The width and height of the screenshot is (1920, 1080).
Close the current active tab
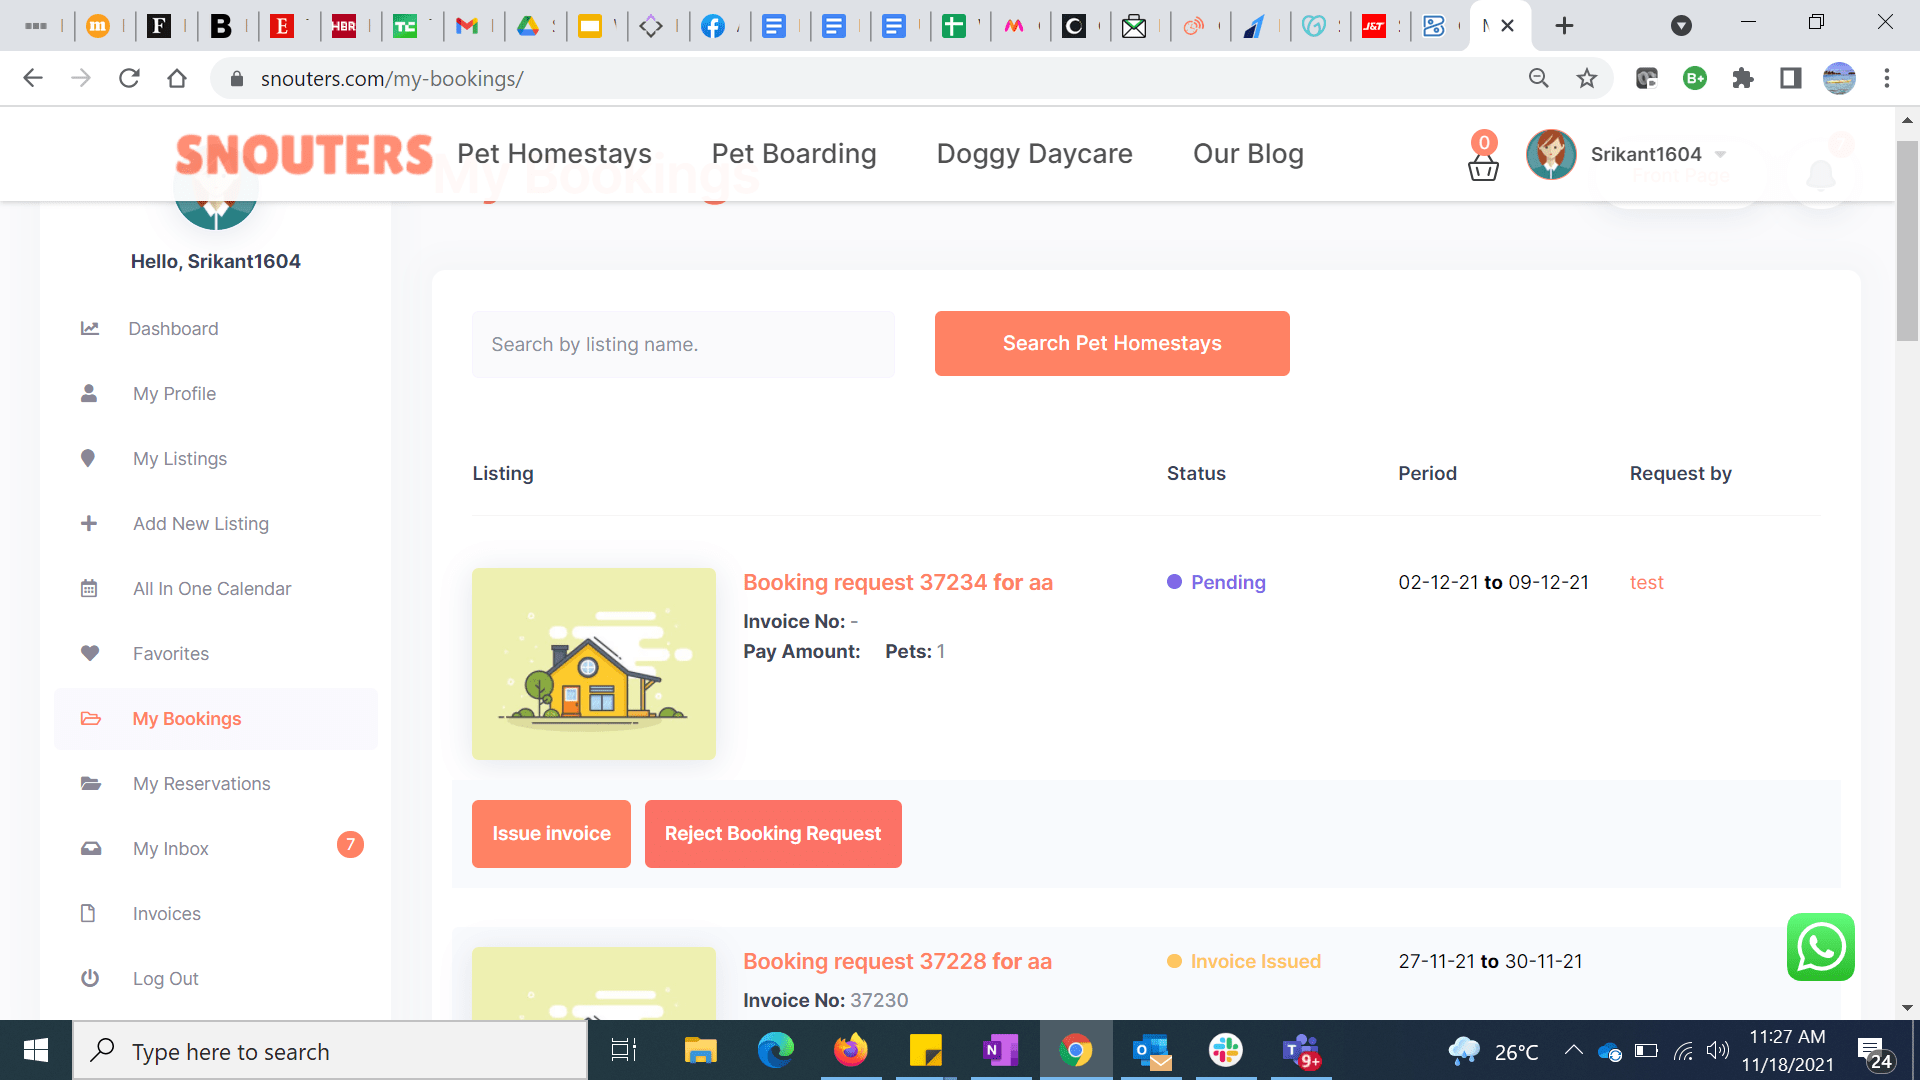point(1507,26)
